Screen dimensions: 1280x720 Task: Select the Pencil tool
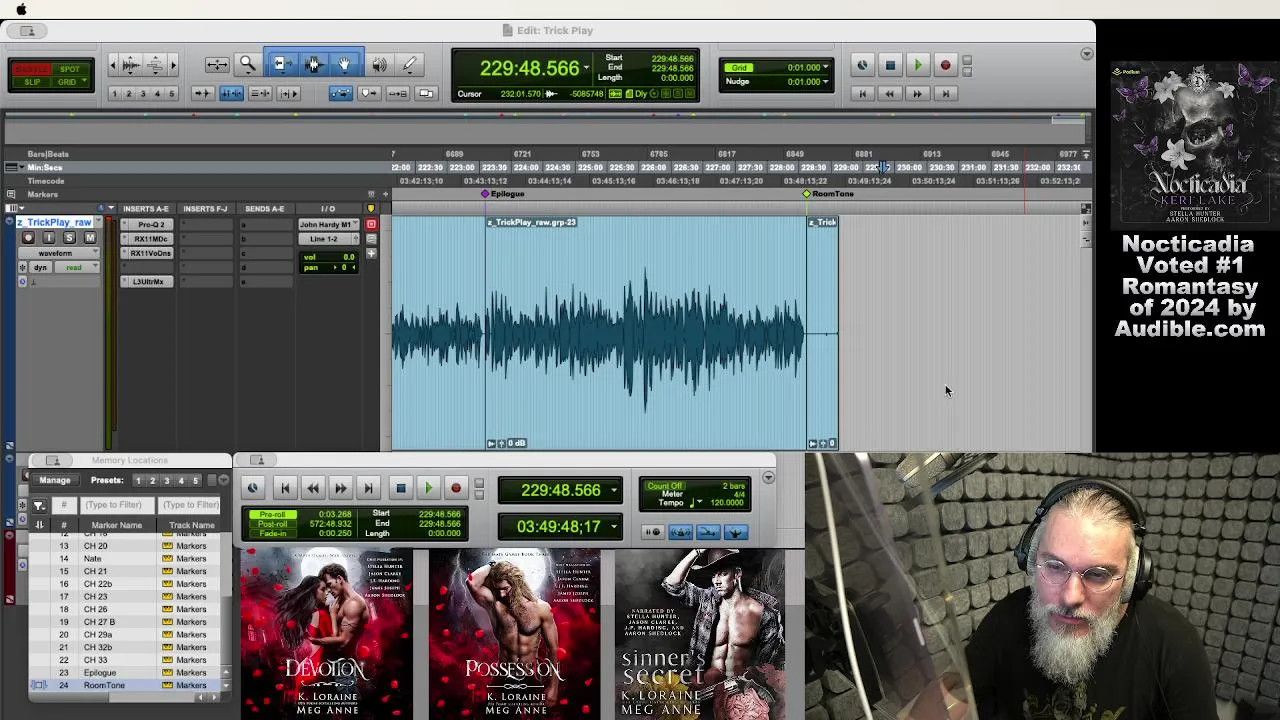(409, 65)
